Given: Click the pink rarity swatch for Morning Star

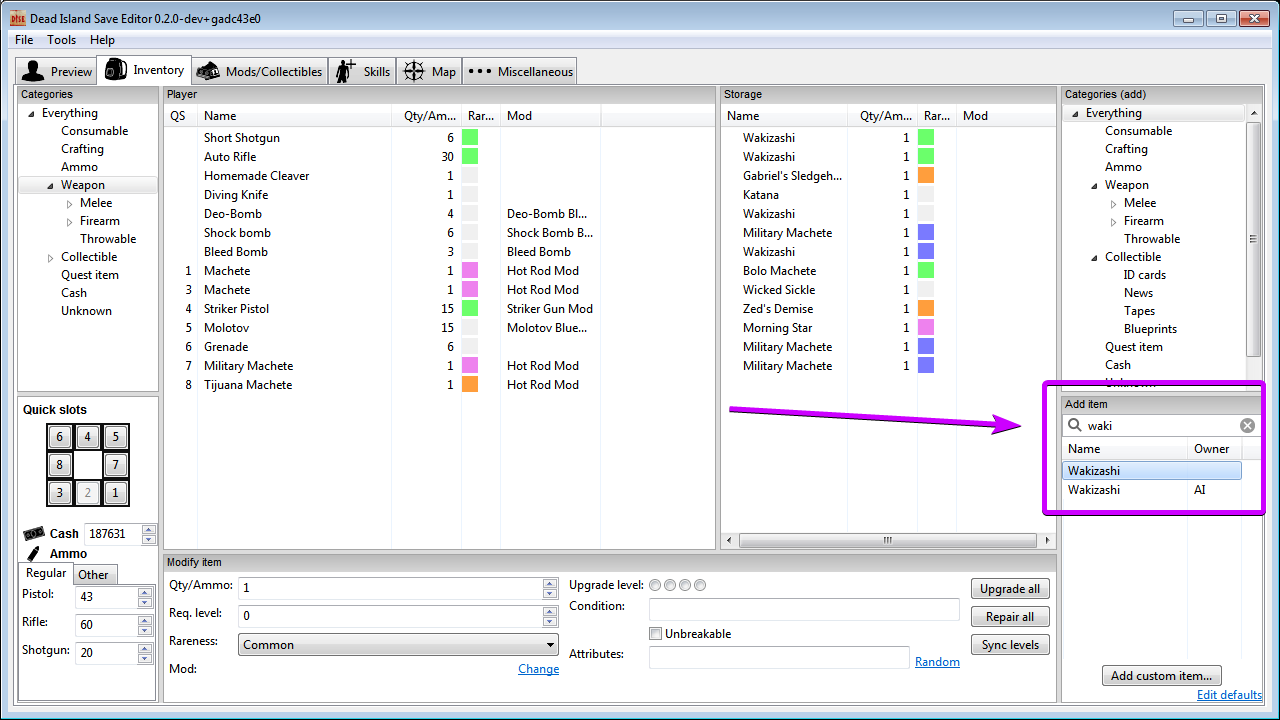Looking at the screenshot, I should click(926, 328).
